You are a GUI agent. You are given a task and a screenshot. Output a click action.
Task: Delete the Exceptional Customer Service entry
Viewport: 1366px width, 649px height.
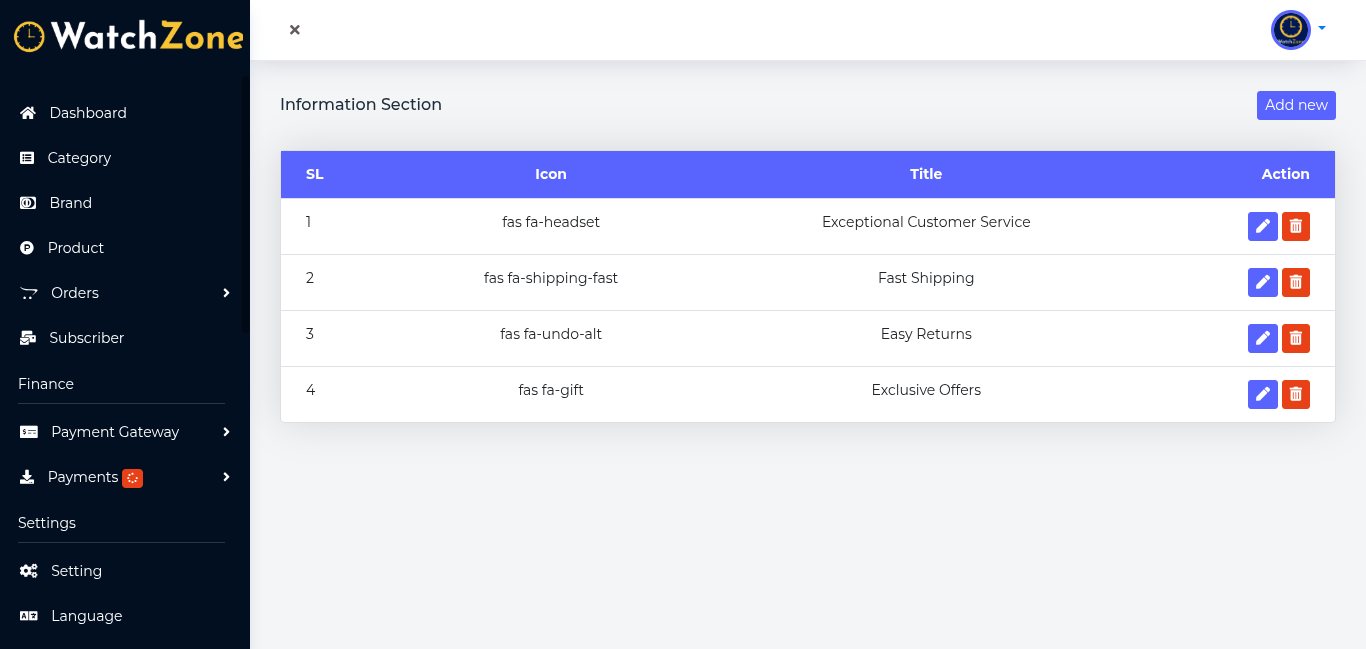pyautogui.click(x=1296, y=227)
